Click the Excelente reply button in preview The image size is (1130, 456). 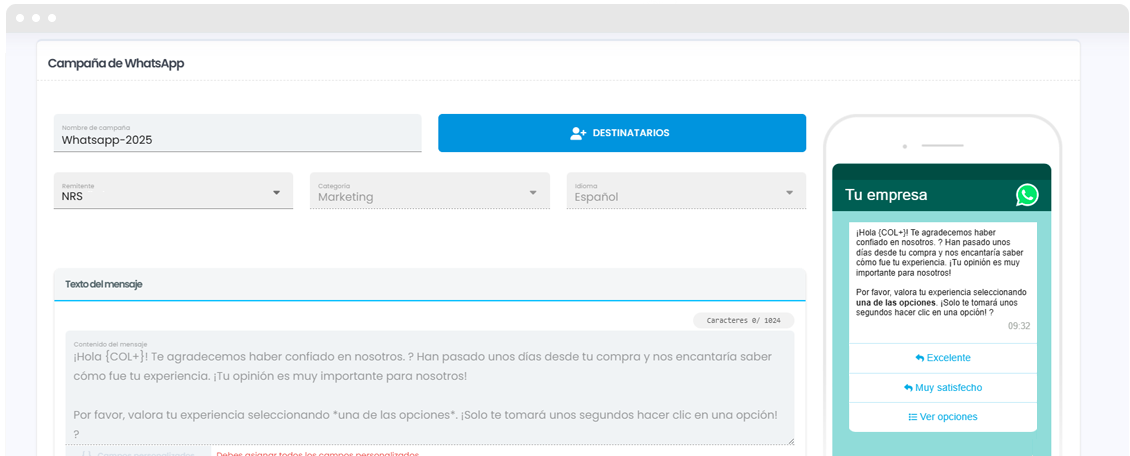click(943, 358)
